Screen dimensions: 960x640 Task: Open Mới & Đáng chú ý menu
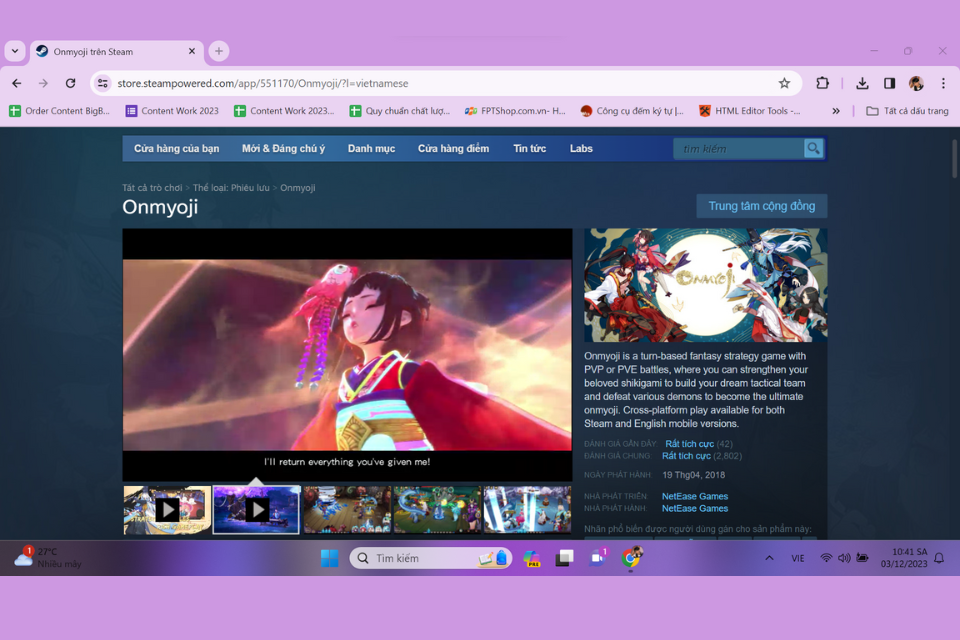point(283,149)
